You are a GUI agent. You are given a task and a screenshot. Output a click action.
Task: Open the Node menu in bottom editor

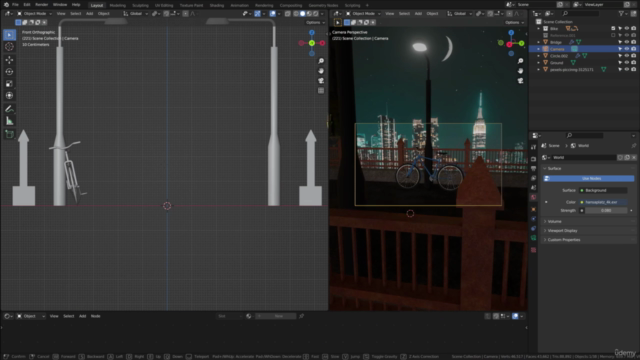(95, 316)
